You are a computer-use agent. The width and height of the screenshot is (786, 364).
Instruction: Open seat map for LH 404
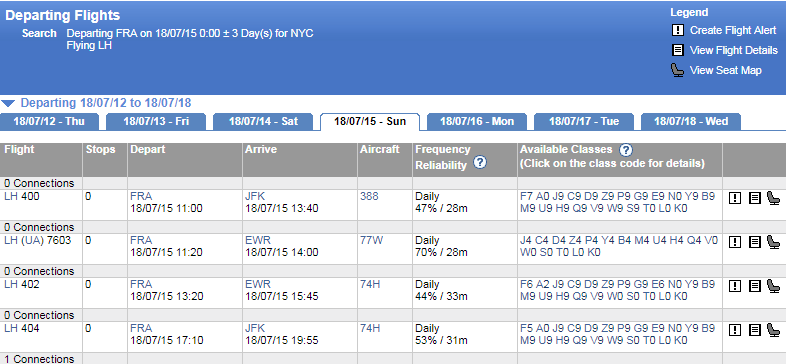coord(773,330)
